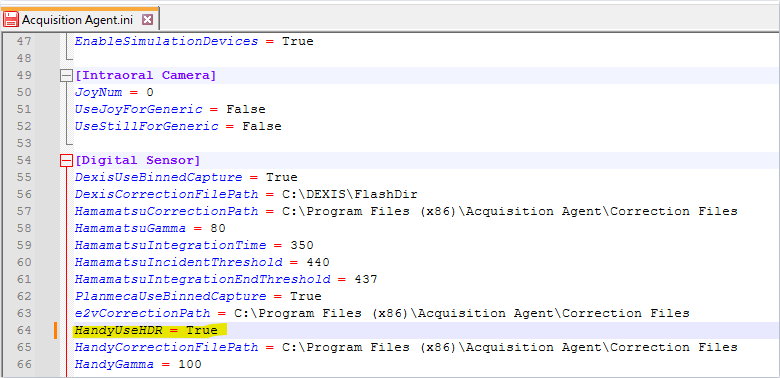Collapse the Digital Sensor section
Image resolution: width=780 pixels, height=378 pixels.
coord(66,161)
